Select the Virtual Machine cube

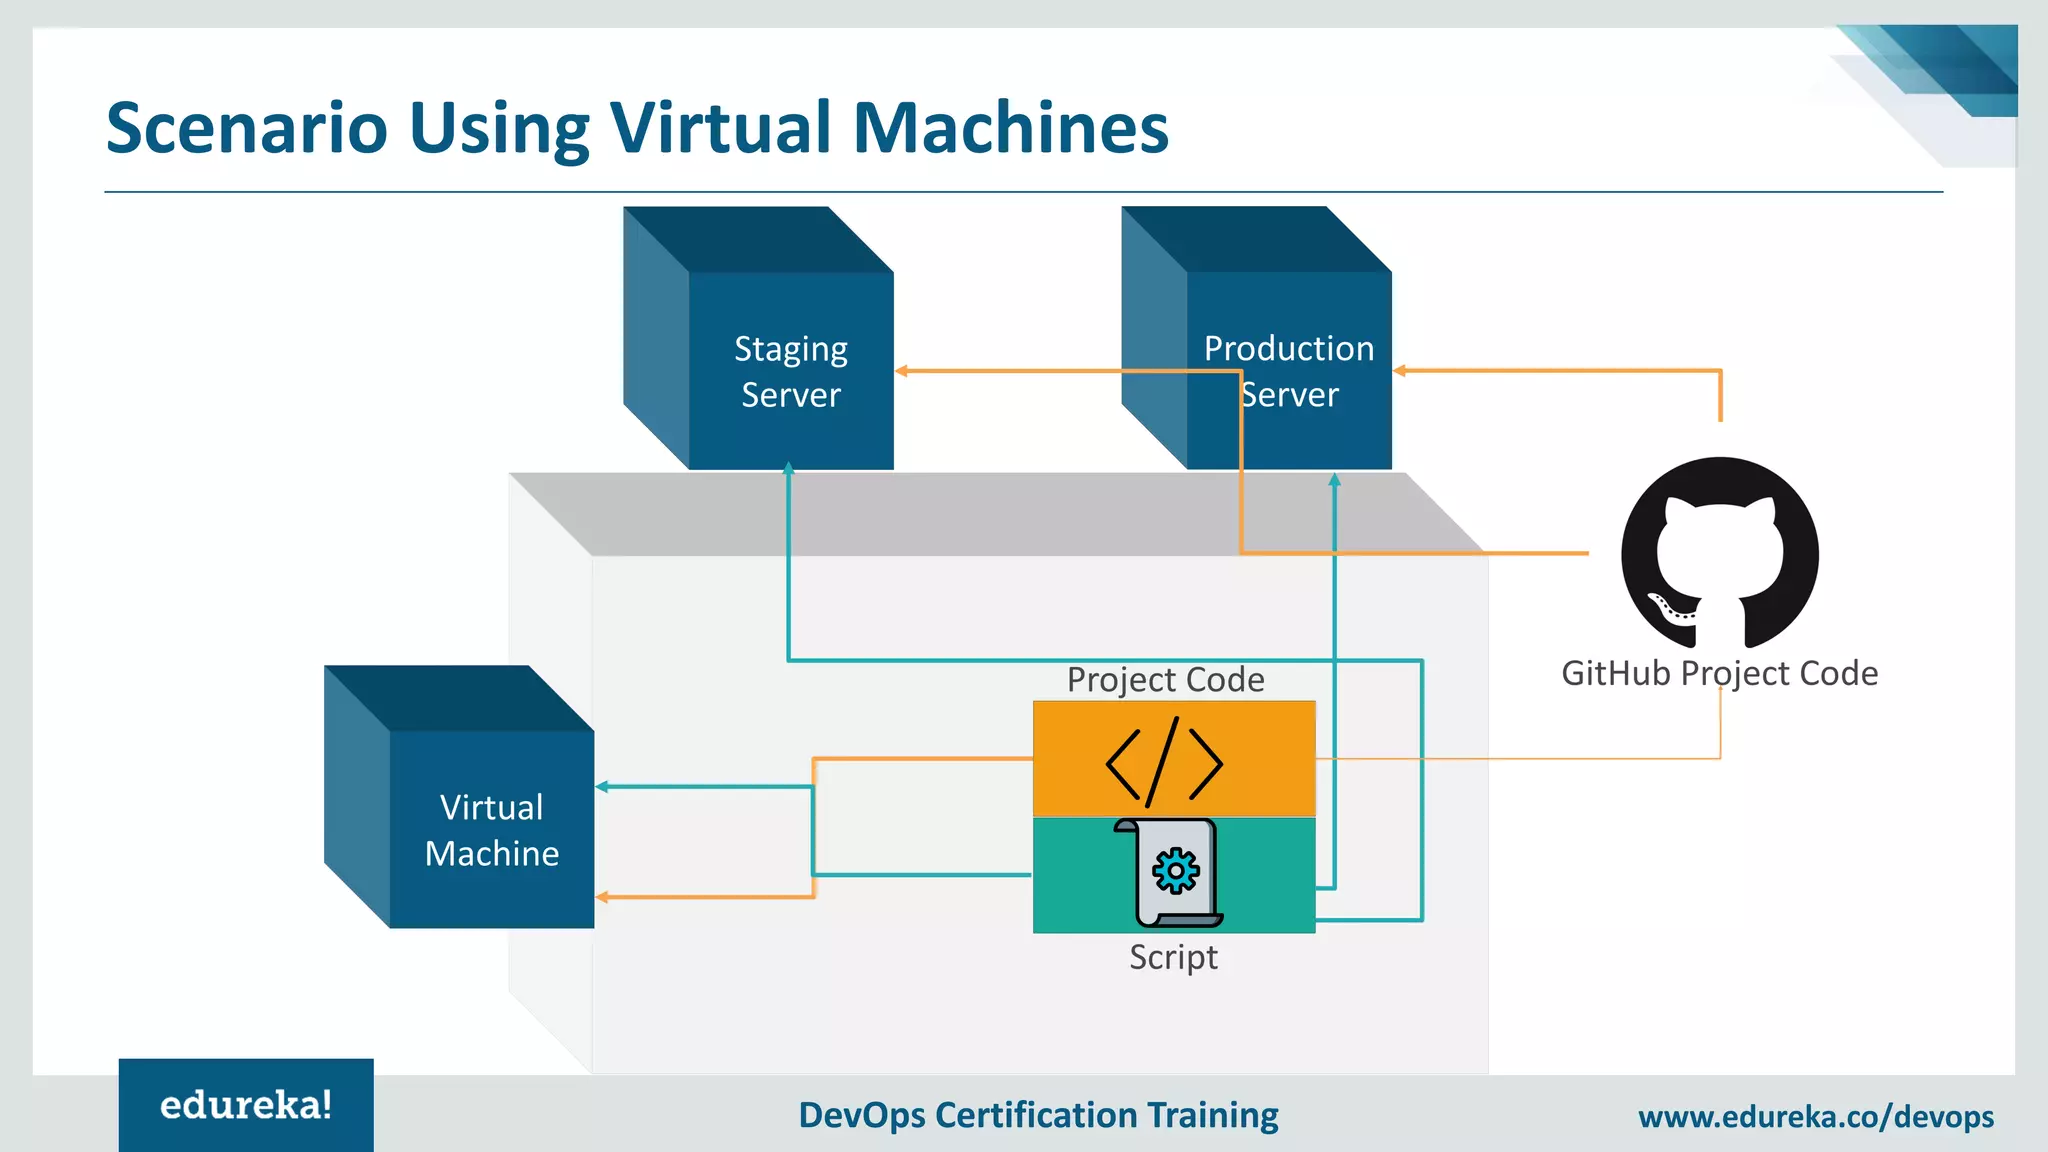491,829
